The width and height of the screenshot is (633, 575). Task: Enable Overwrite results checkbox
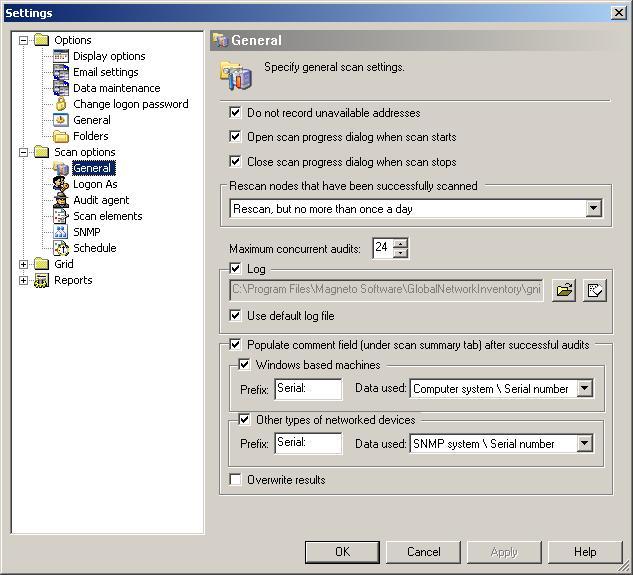point(235,480)
